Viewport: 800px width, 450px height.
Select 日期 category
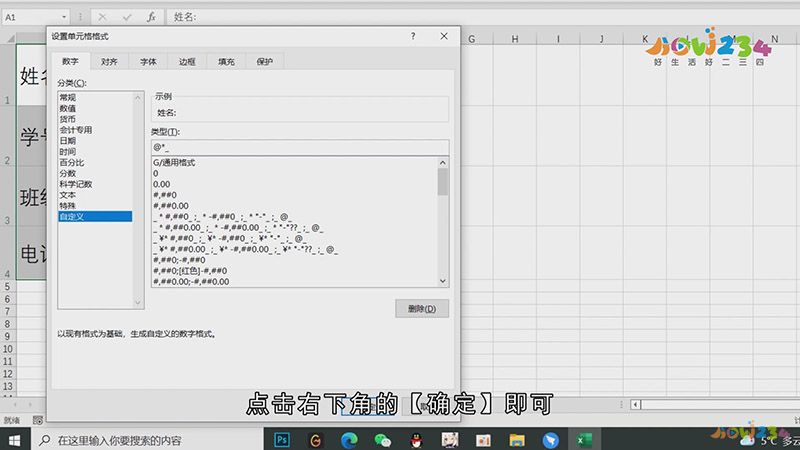pyautogui.click(x=95, y=141)
